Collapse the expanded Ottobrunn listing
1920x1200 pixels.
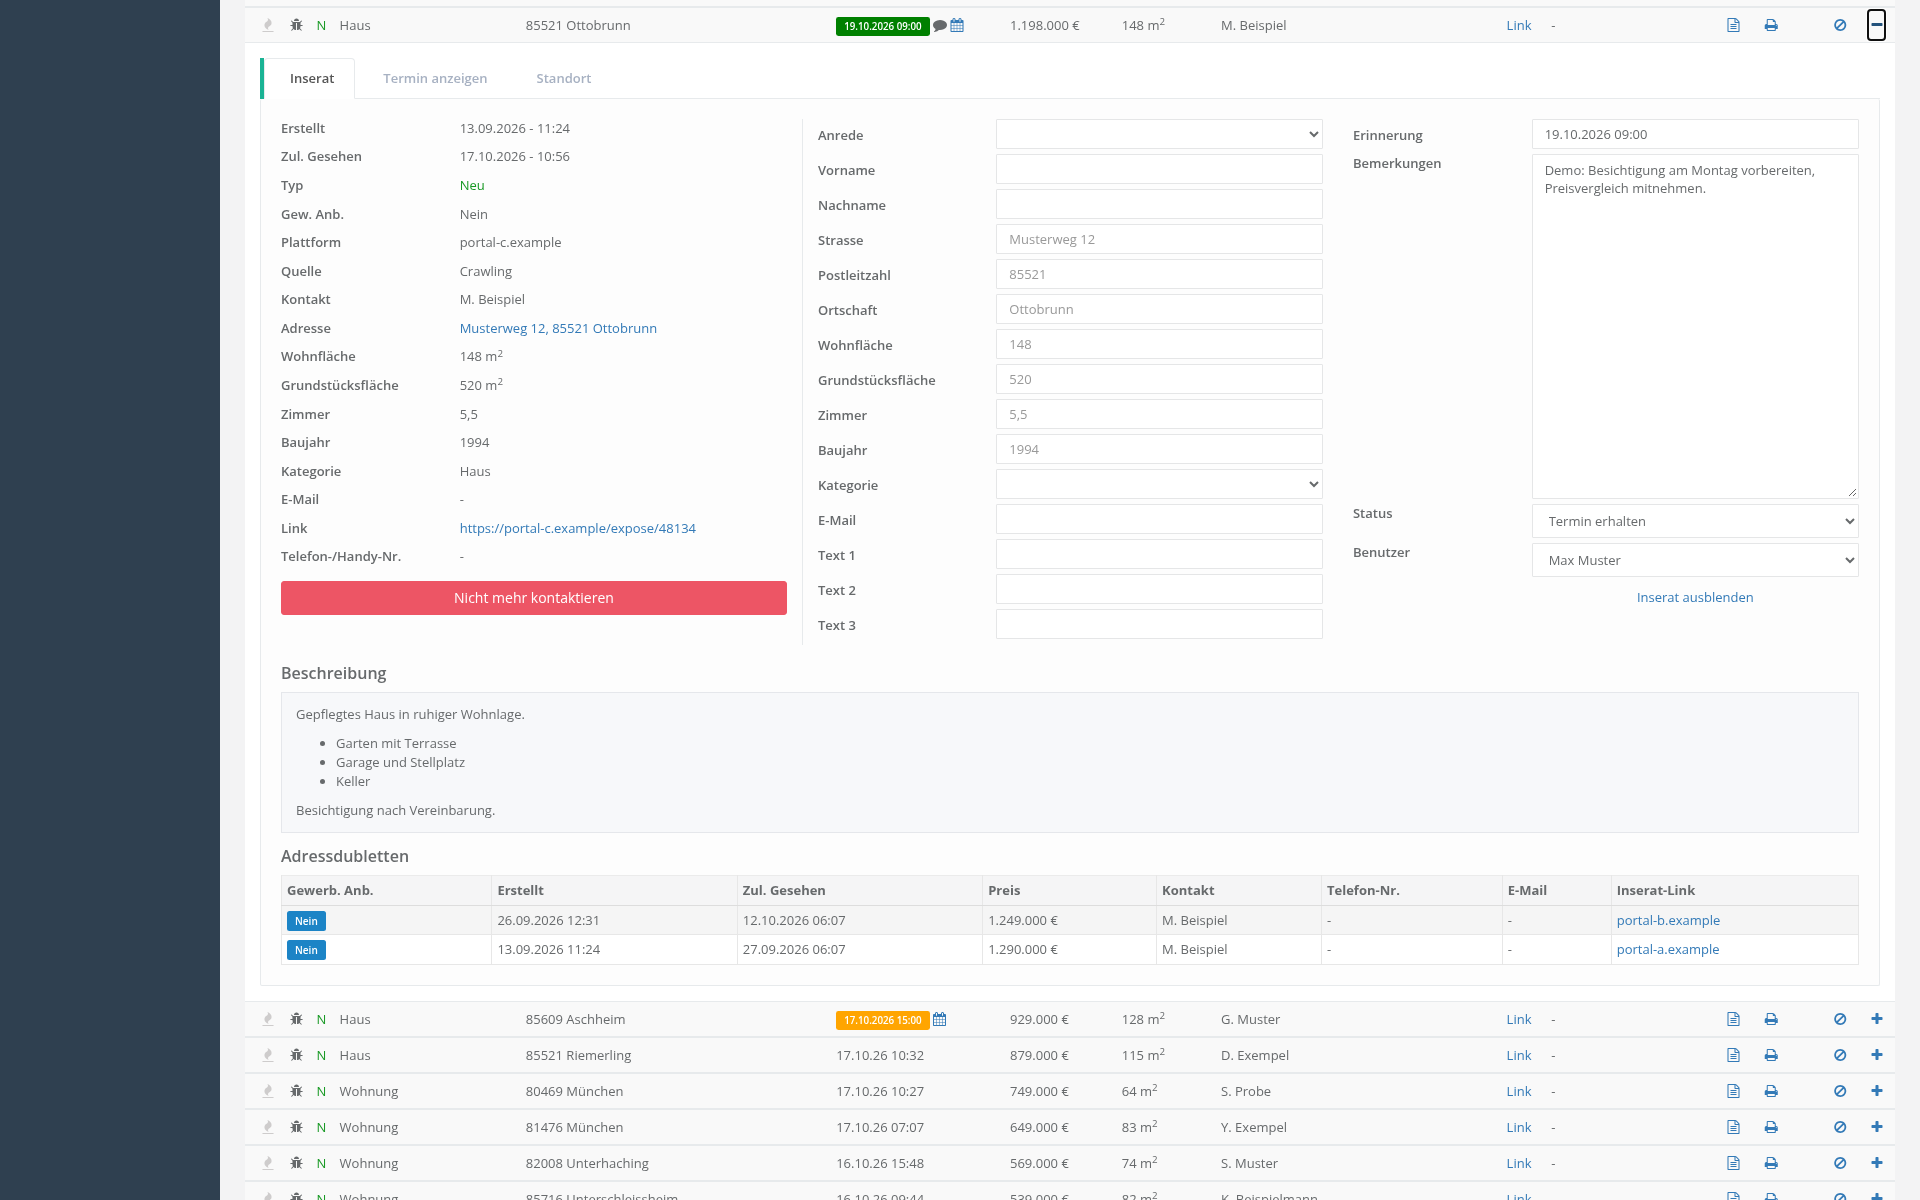point(1876,25)
